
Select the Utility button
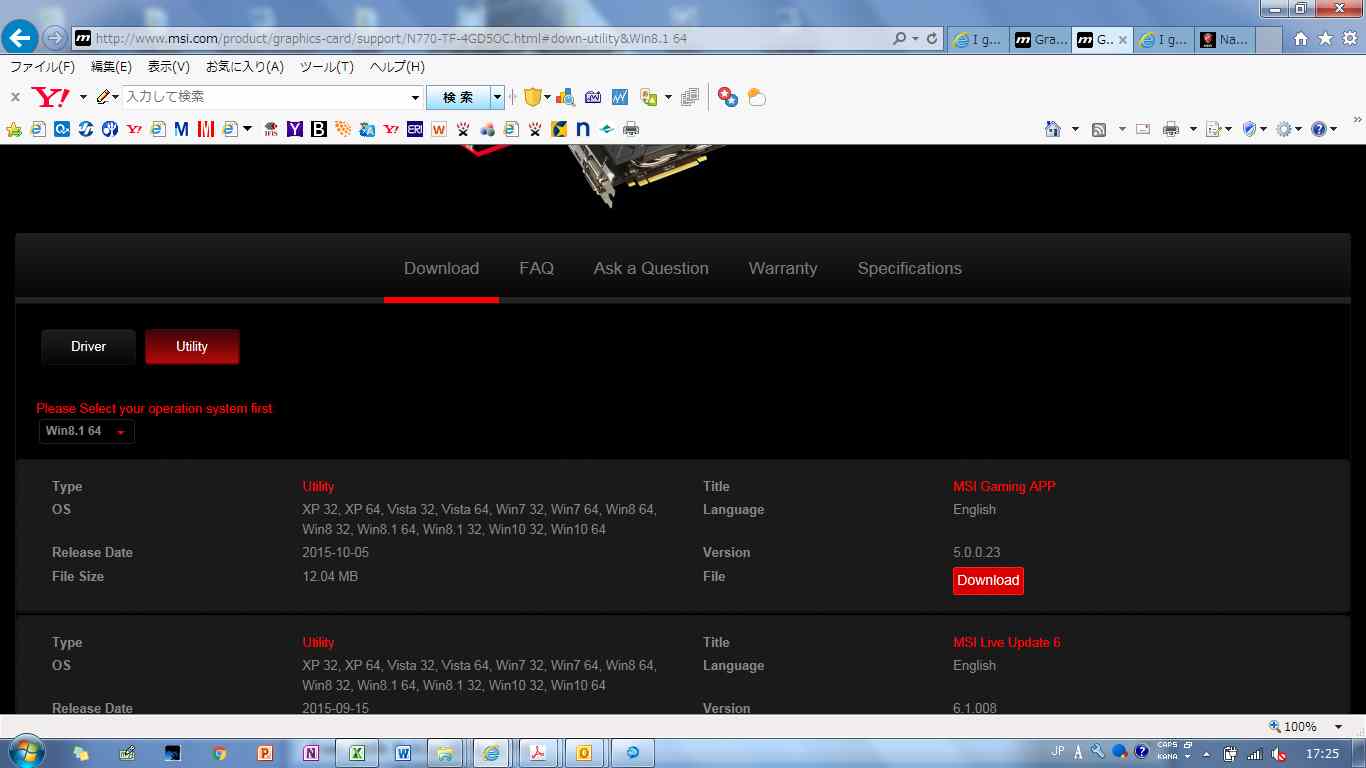pyautogui.click(x=192, y=346)
